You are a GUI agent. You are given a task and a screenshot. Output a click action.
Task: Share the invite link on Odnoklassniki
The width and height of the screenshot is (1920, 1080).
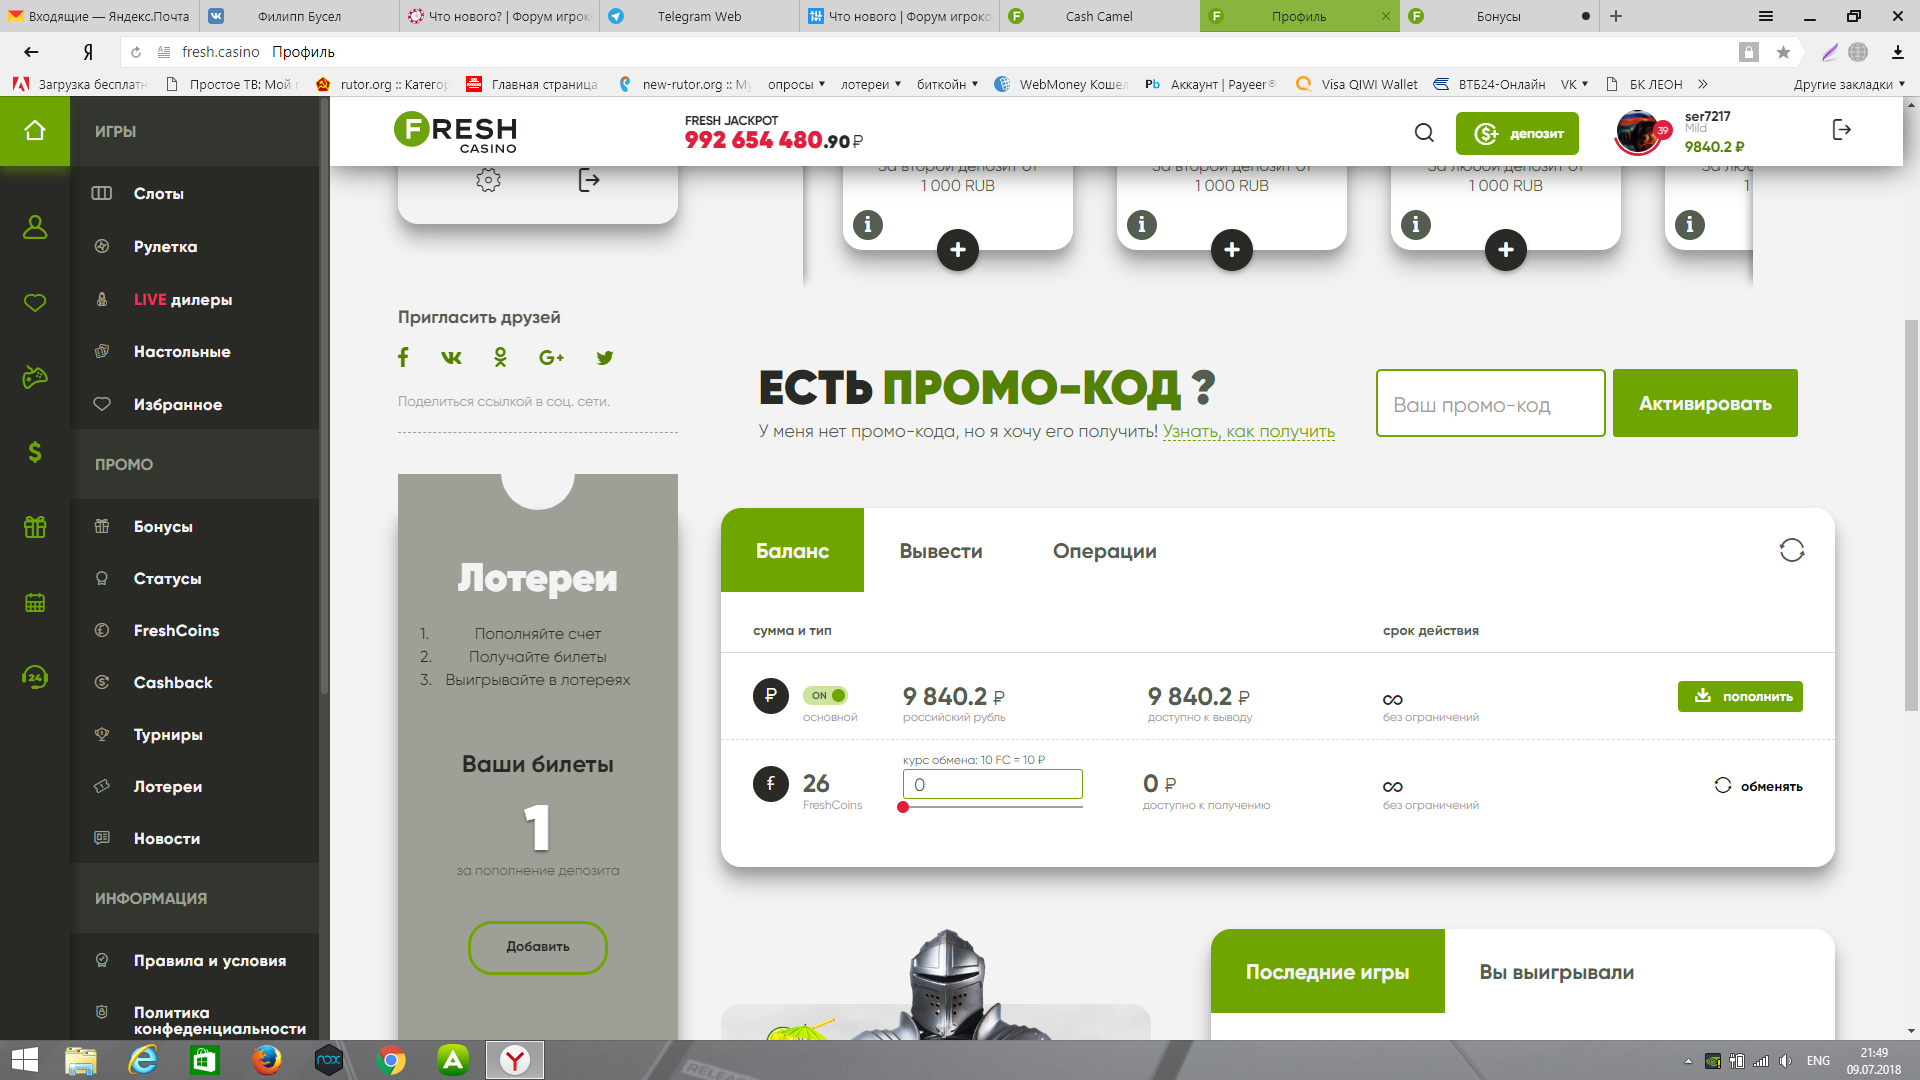(x=500, y=357)
